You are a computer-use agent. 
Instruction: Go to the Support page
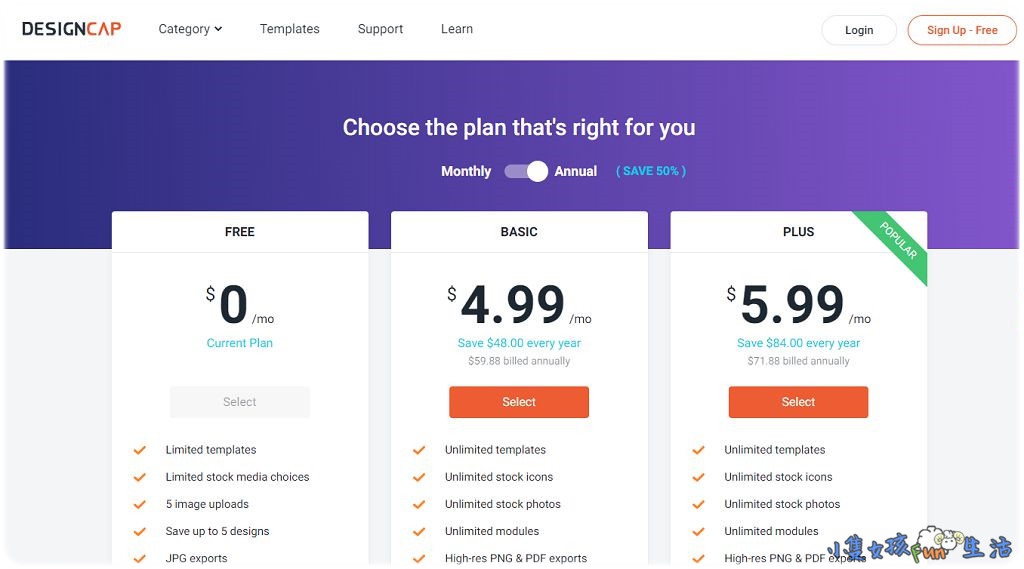381,29
